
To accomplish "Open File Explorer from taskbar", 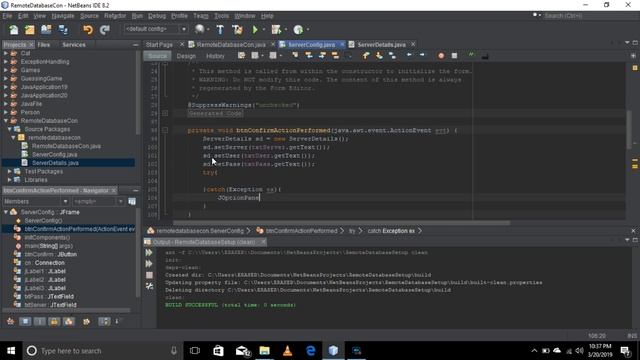I will coord(264,351).
